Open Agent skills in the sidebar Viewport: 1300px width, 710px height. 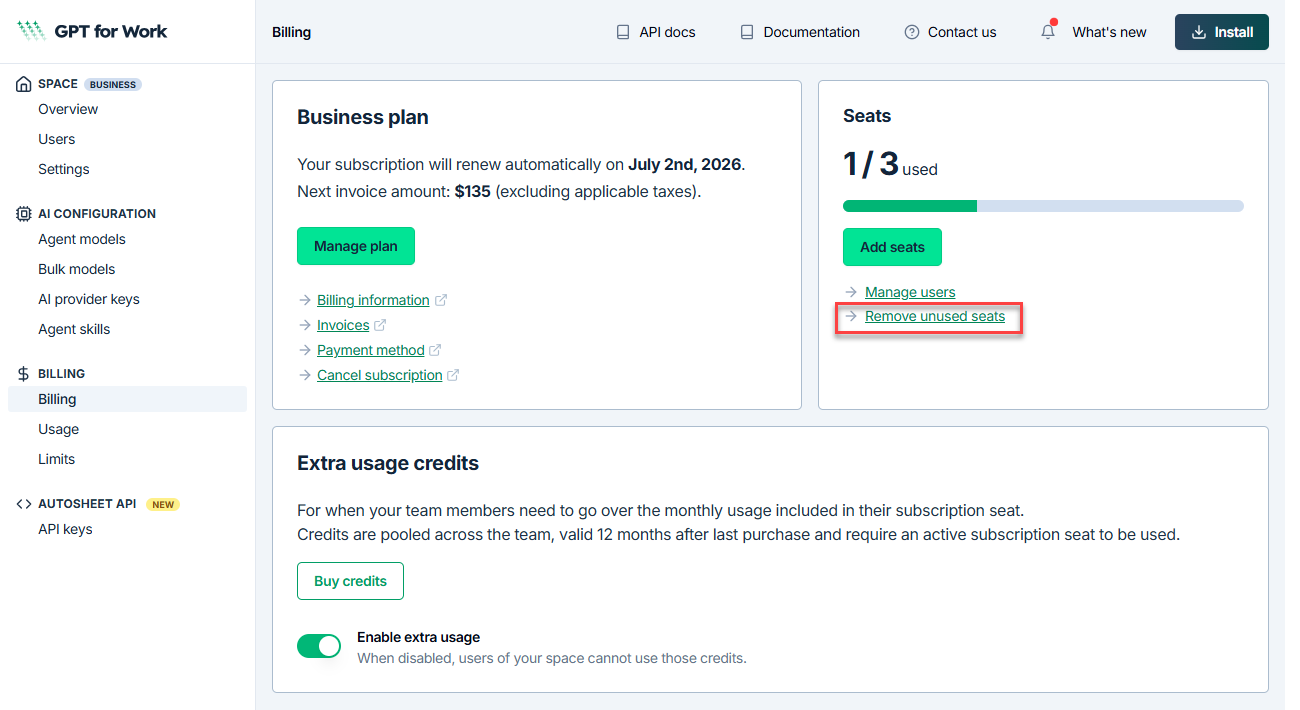click(x=74, y=329)
